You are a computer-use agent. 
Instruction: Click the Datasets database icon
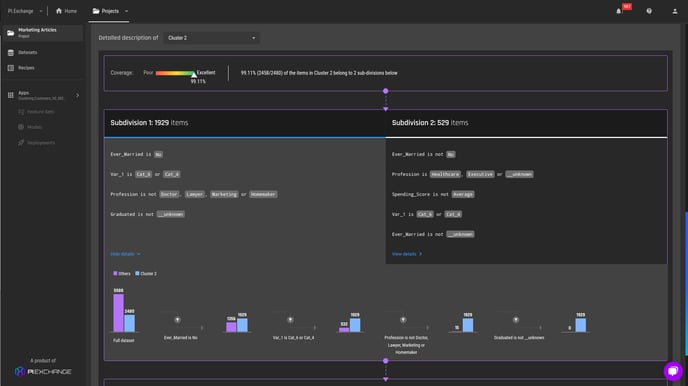11,52
